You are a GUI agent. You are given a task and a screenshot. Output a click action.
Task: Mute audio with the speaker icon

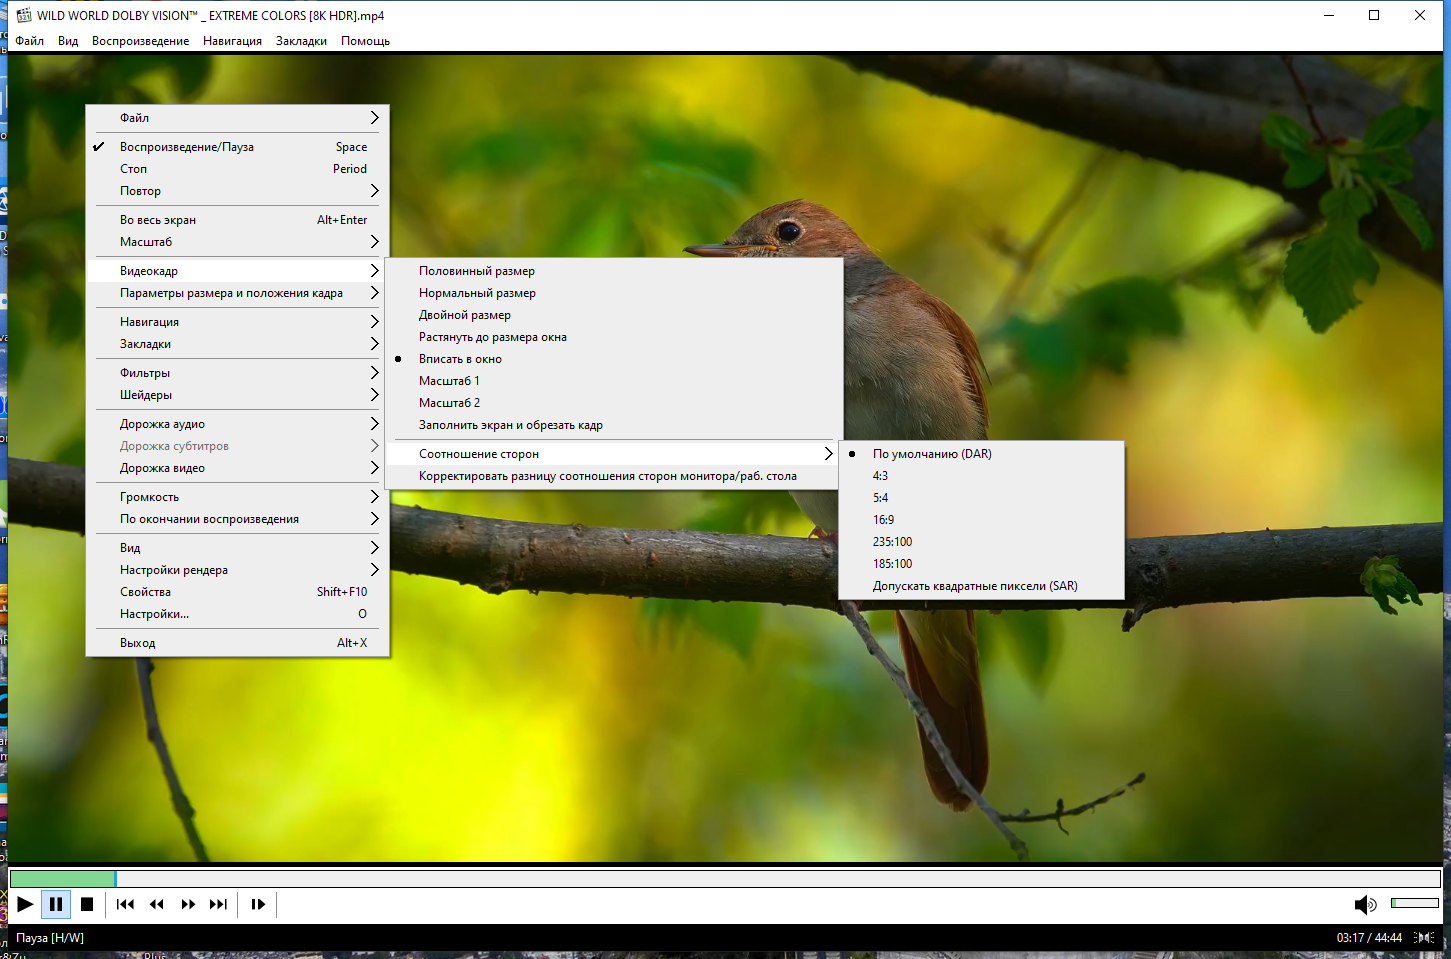(x=1365, y=905)
